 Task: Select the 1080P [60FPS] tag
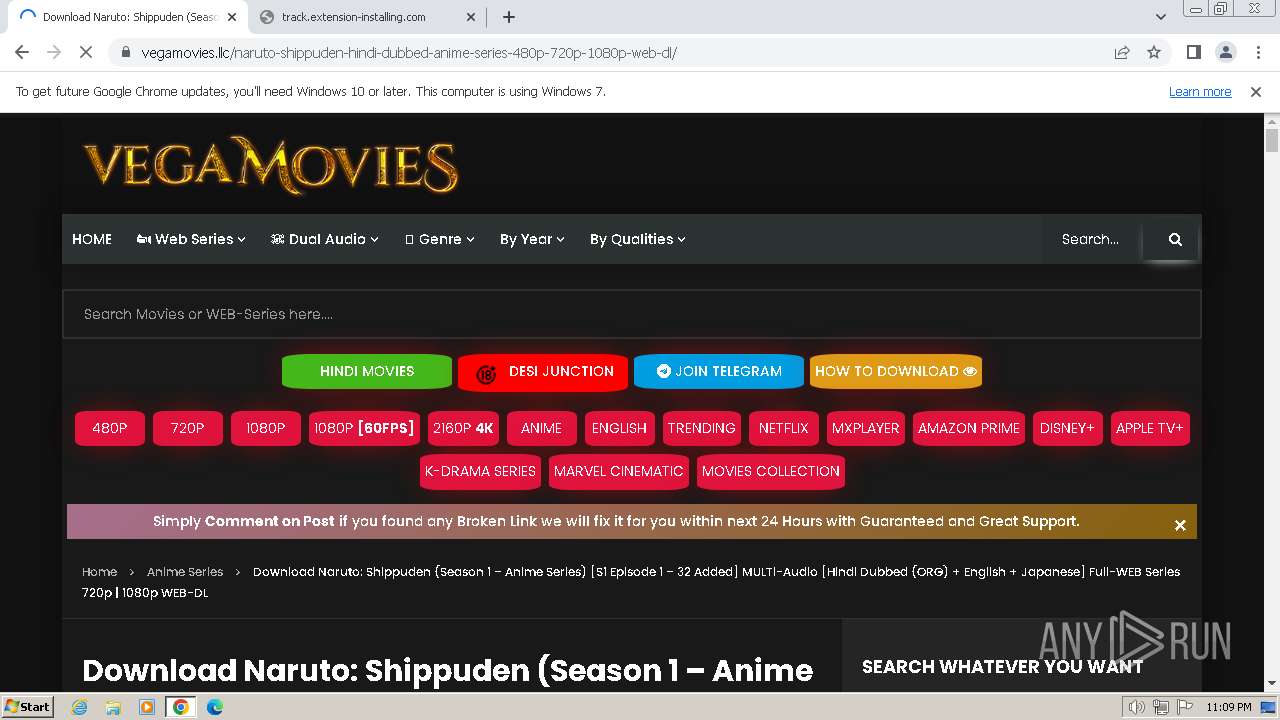coord(364,428)
